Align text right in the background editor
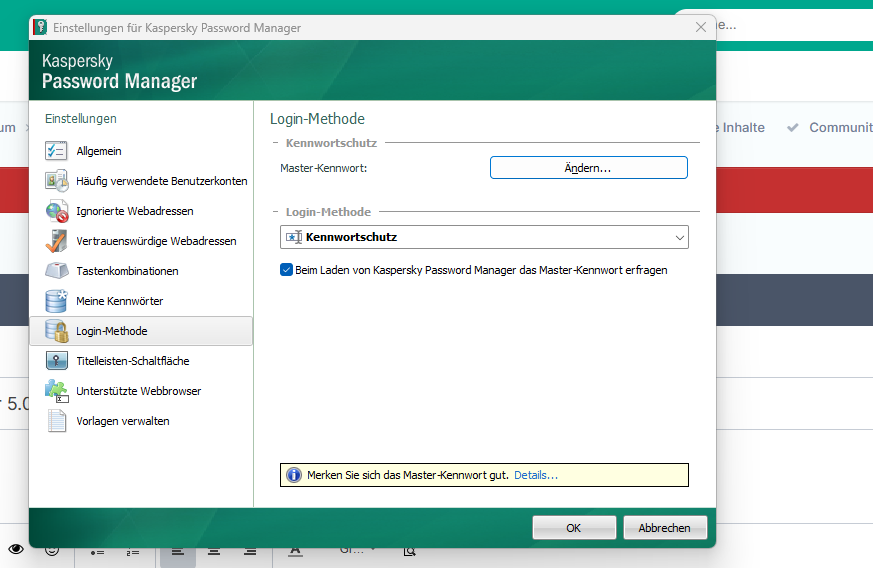 pos(250,551)
